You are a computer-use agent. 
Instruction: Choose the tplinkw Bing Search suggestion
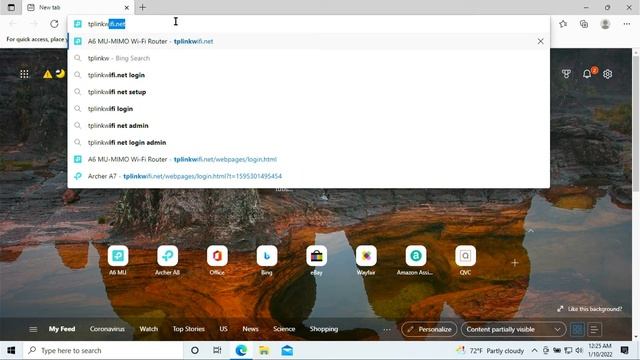309,58
